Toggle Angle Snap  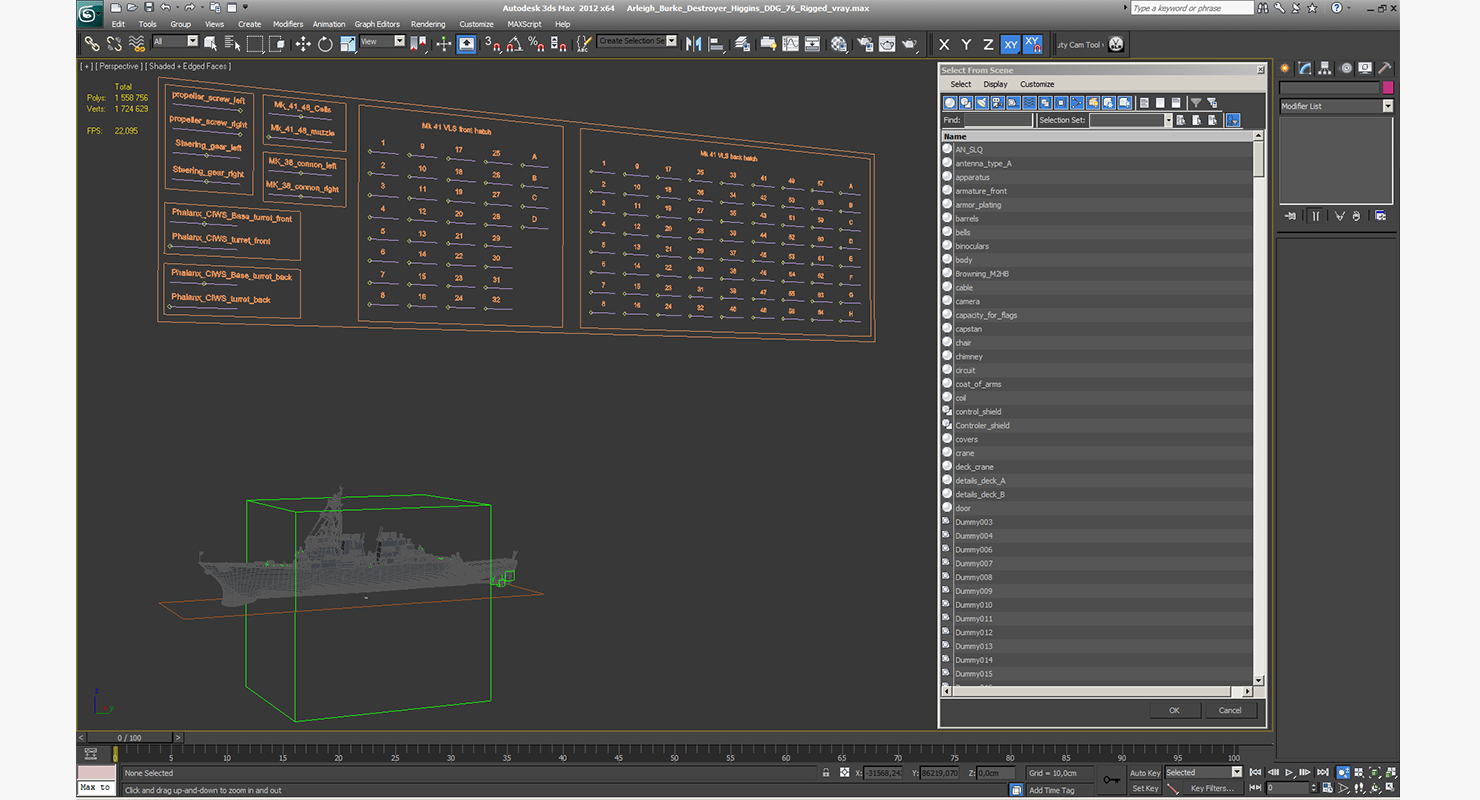click(x=514, y=44)
